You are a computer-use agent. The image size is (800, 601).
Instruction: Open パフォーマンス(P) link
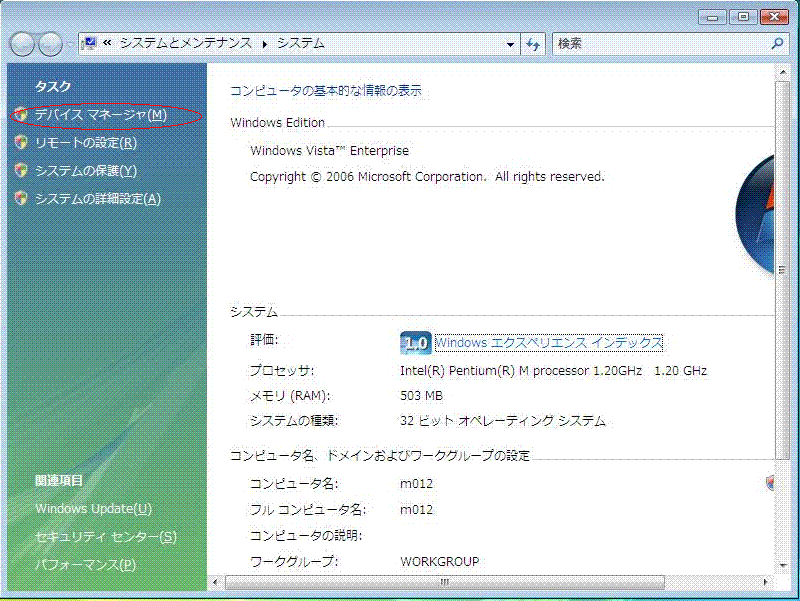point(85,565)
